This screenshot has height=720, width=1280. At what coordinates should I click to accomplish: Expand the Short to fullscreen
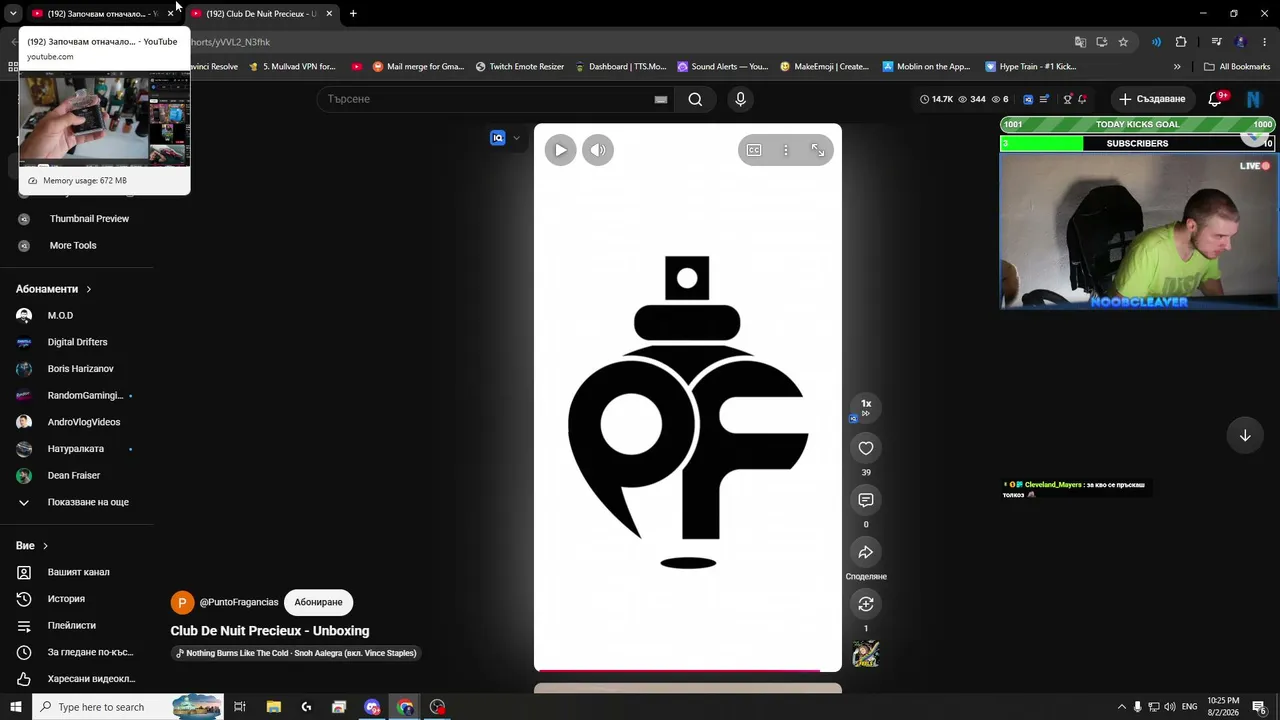(x=818, y=150)
